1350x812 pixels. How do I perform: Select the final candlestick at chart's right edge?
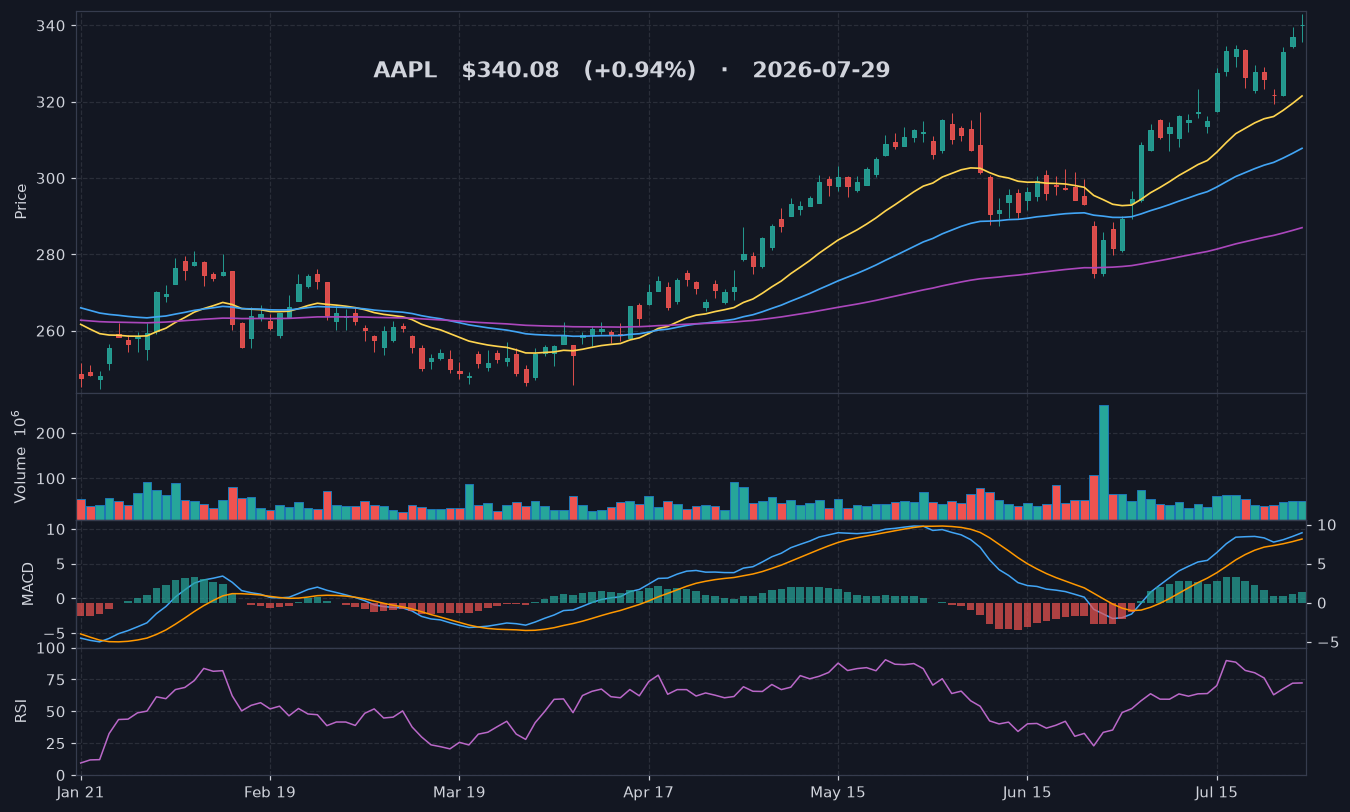click(x=1302, y=28)
